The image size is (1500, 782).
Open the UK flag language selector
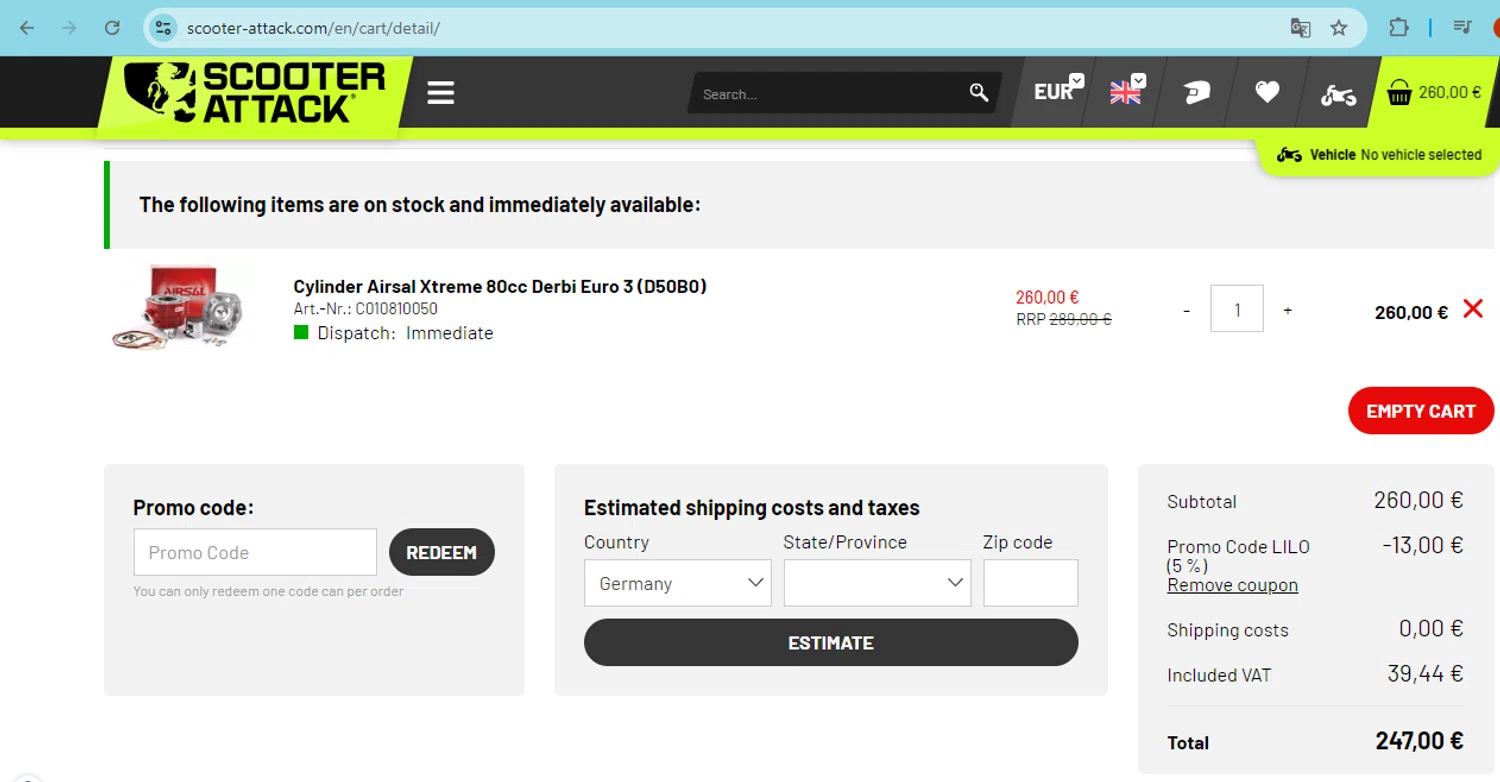point(1127,91)
